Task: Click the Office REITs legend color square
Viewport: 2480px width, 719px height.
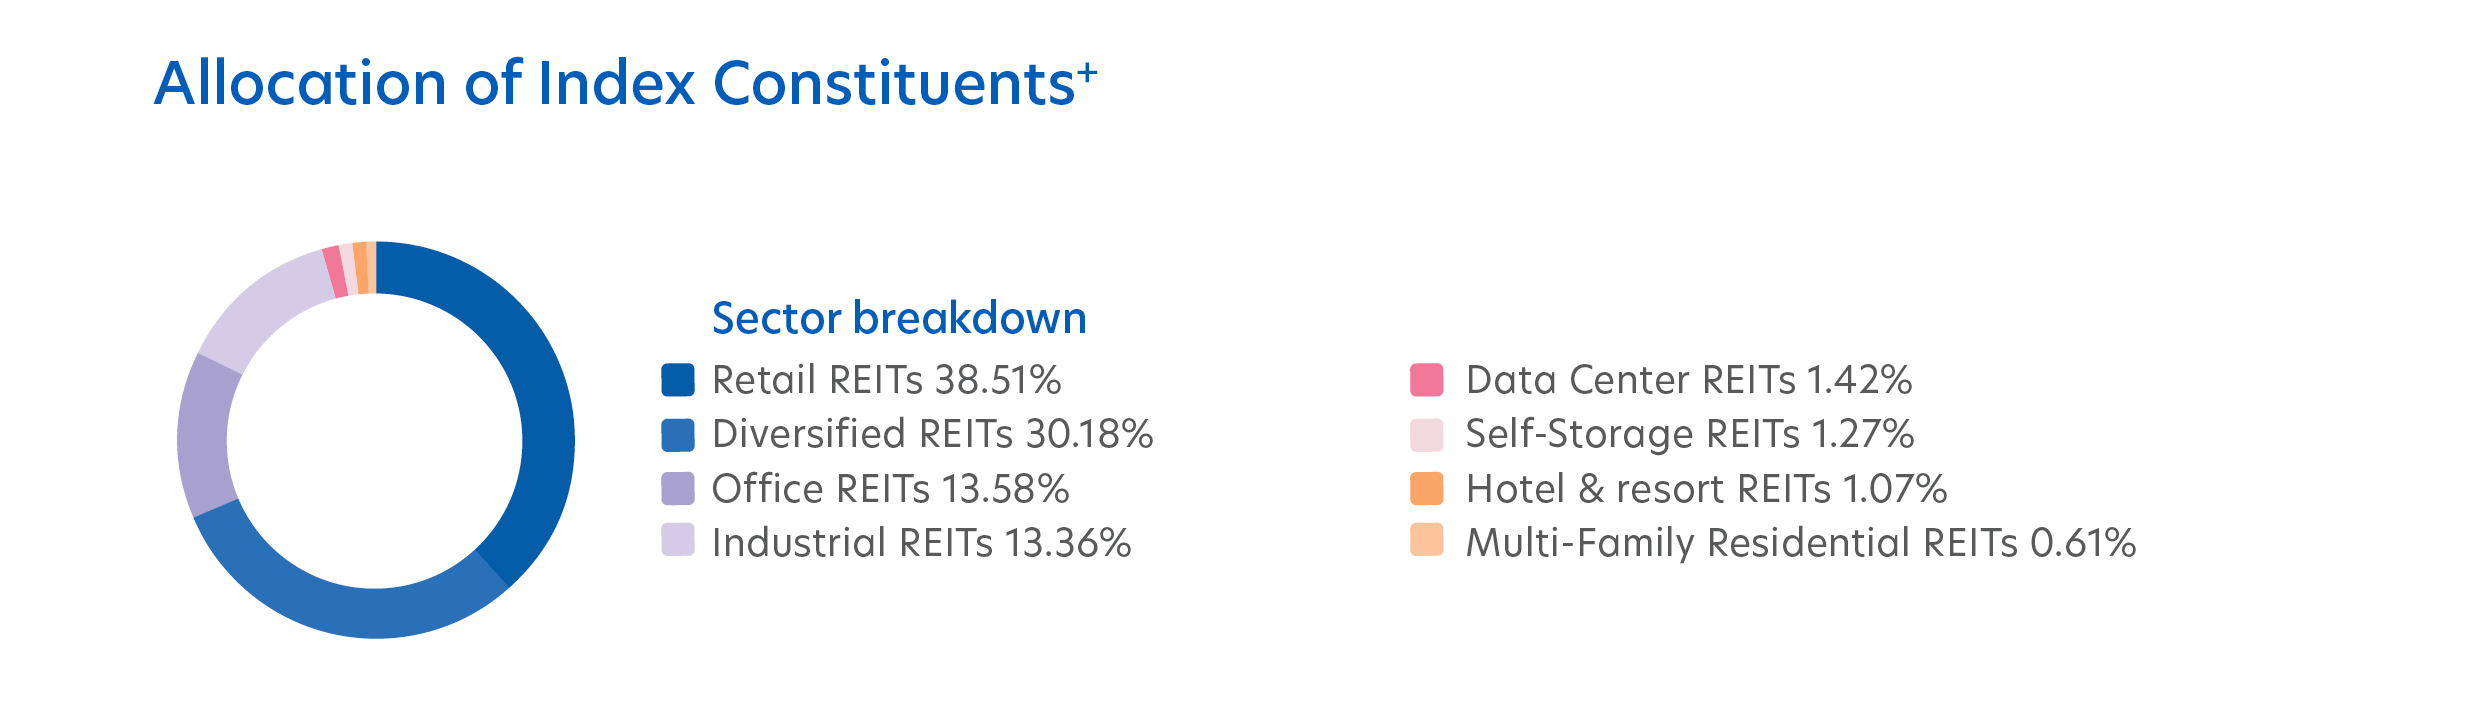Action: click(678, 489)
